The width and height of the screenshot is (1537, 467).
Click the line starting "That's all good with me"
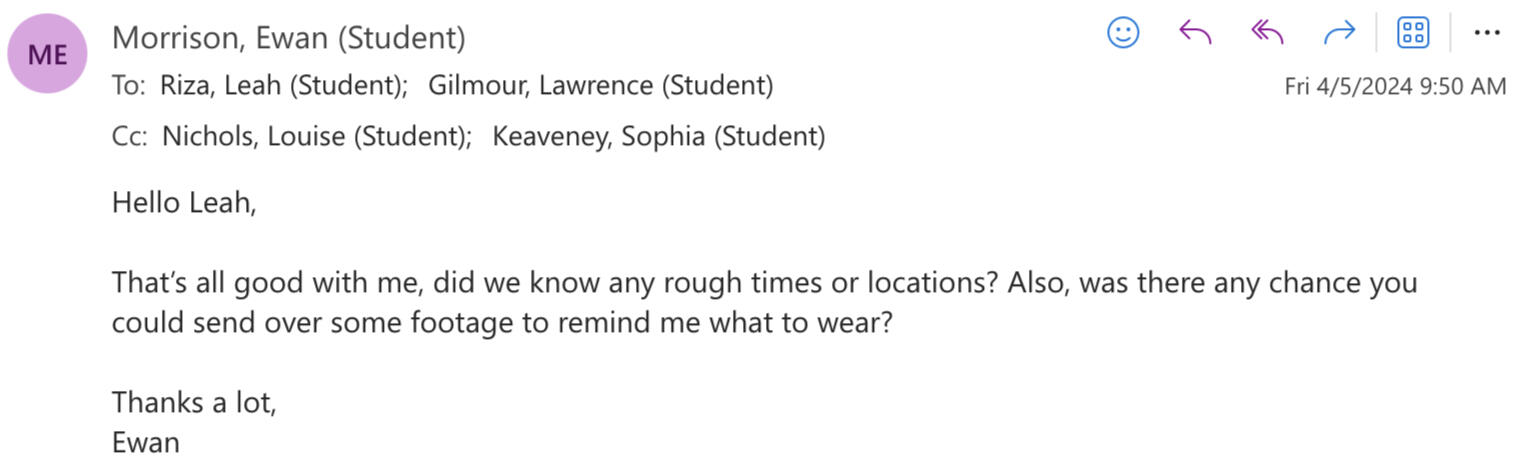(x=763, y=283)
